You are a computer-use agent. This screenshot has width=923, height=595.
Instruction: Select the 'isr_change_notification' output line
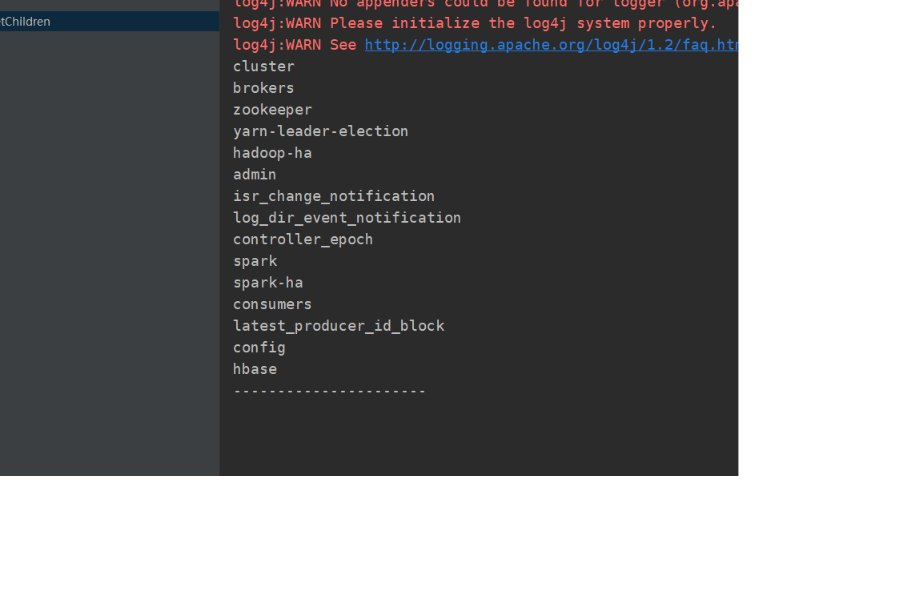tap(333, 196)
